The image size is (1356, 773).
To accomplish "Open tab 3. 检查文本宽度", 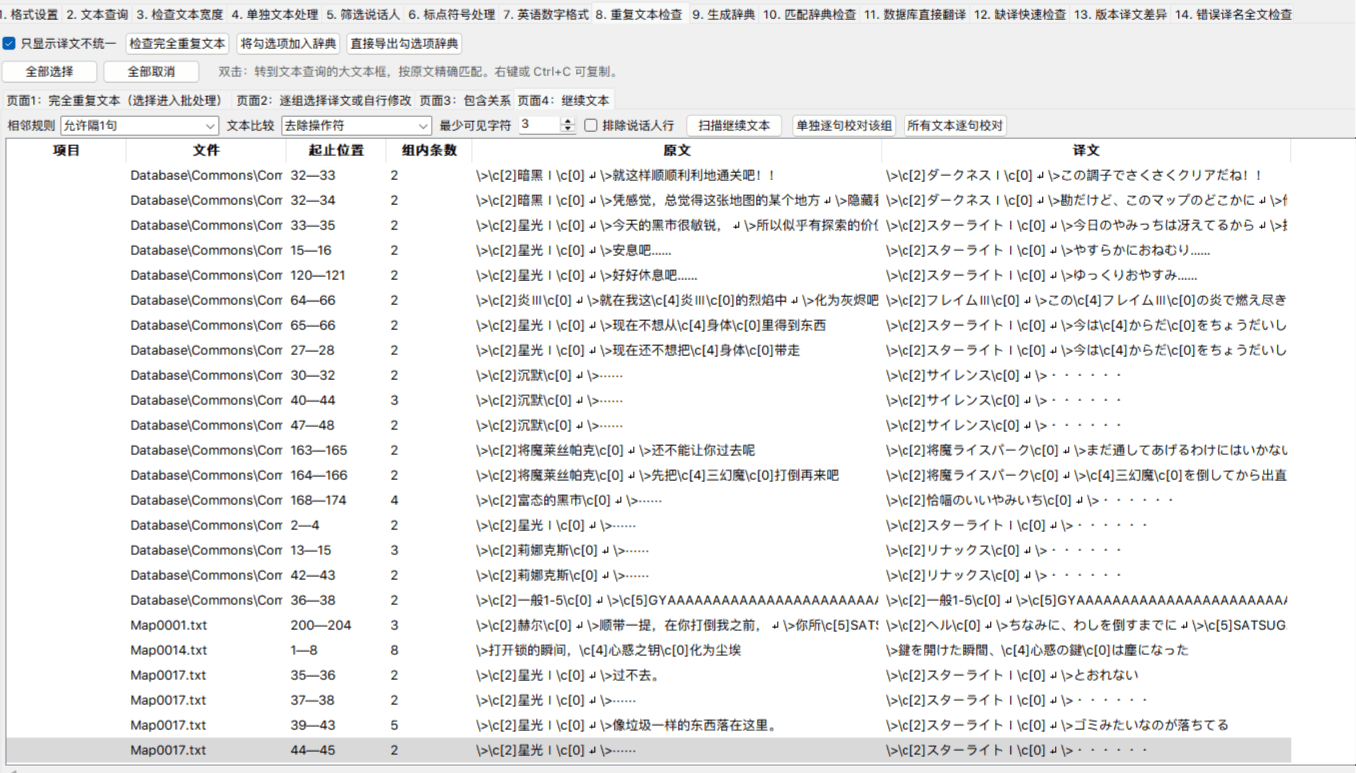I will pos(180,15).
